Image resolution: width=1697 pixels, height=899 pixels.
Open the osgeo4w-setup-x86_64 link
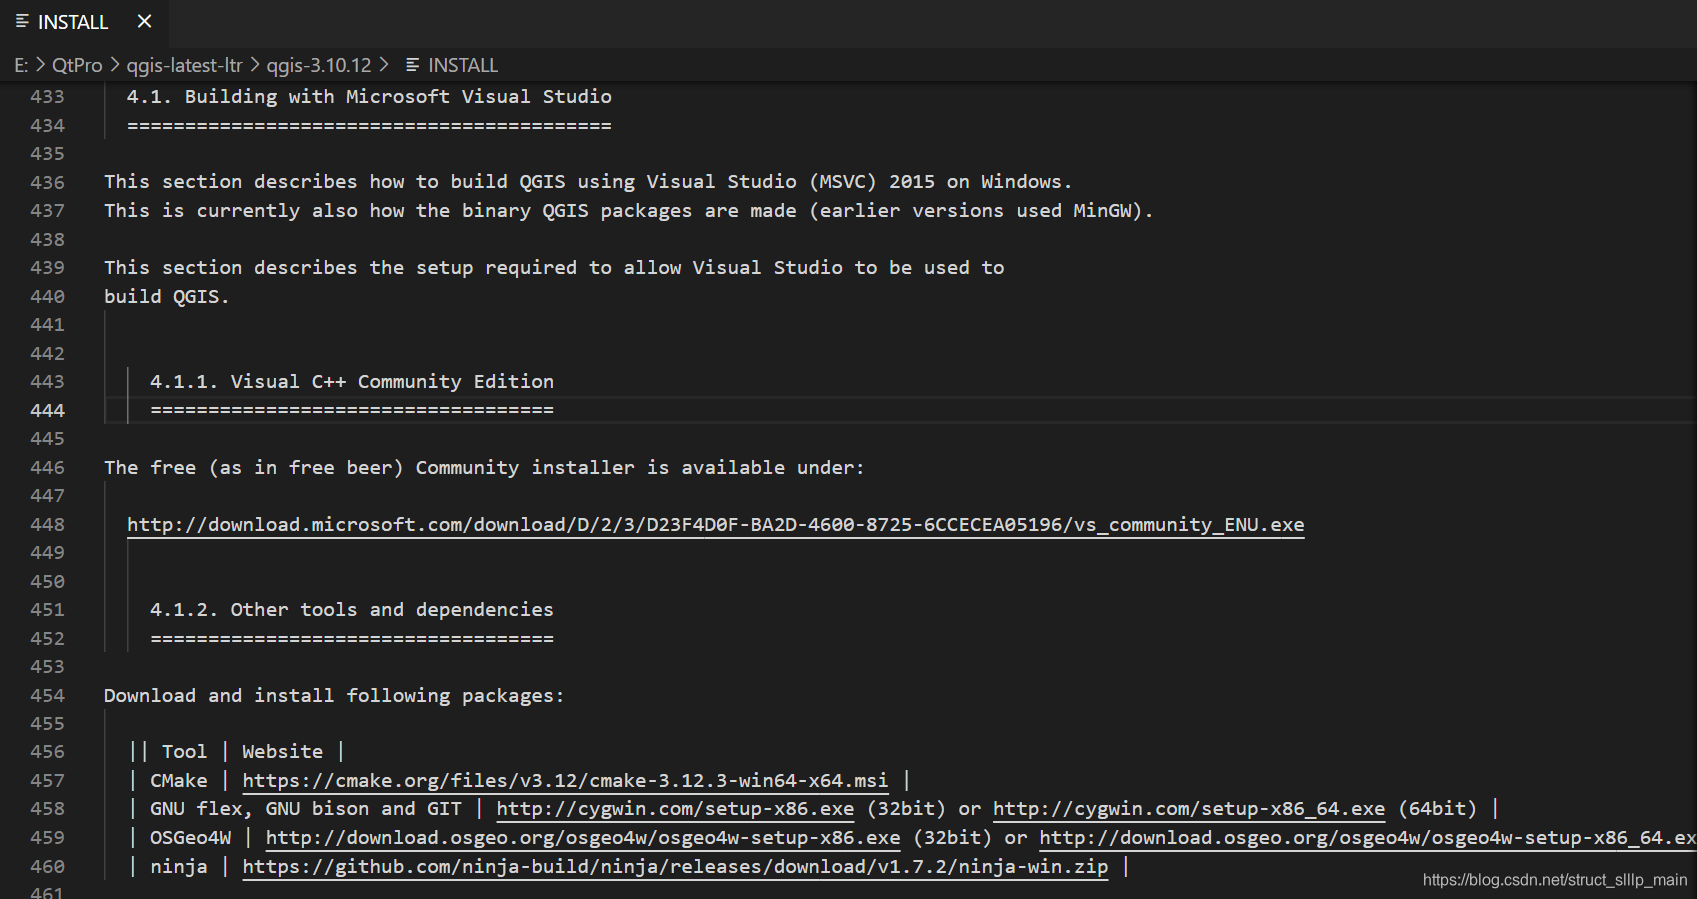click(1368, 838)
